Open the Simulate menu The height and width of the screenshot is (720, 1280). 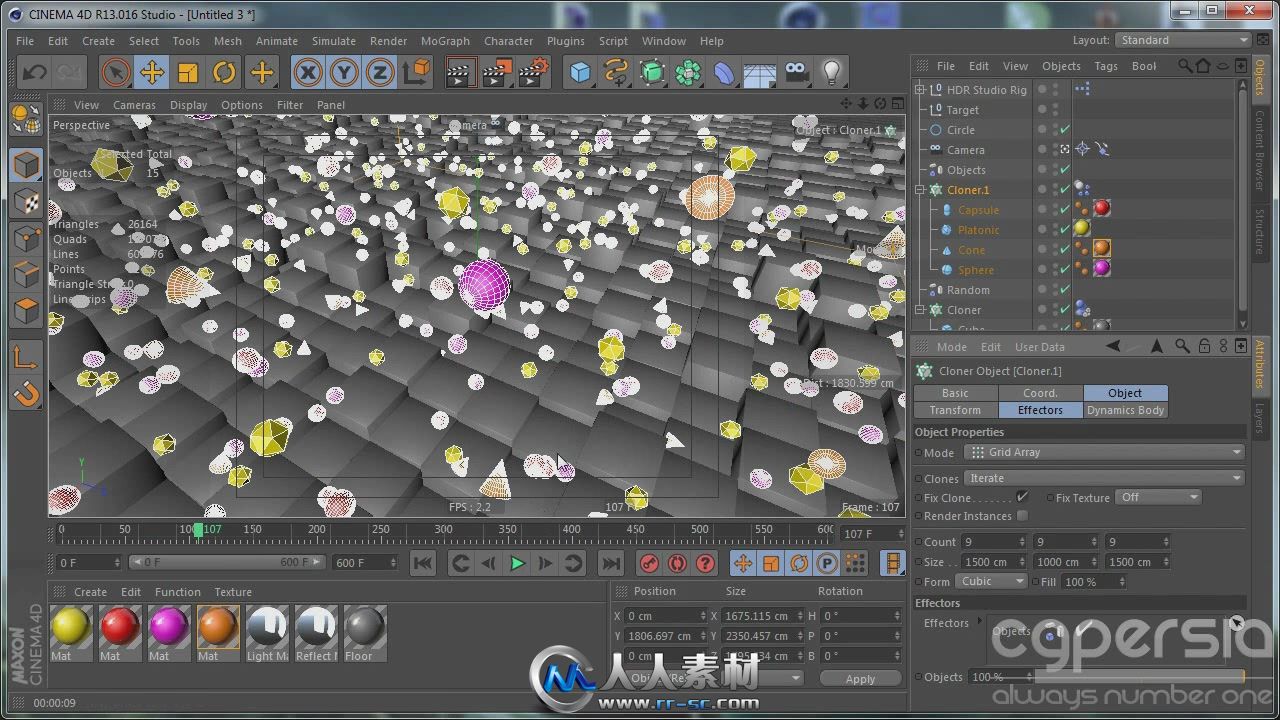pos(334,41)
